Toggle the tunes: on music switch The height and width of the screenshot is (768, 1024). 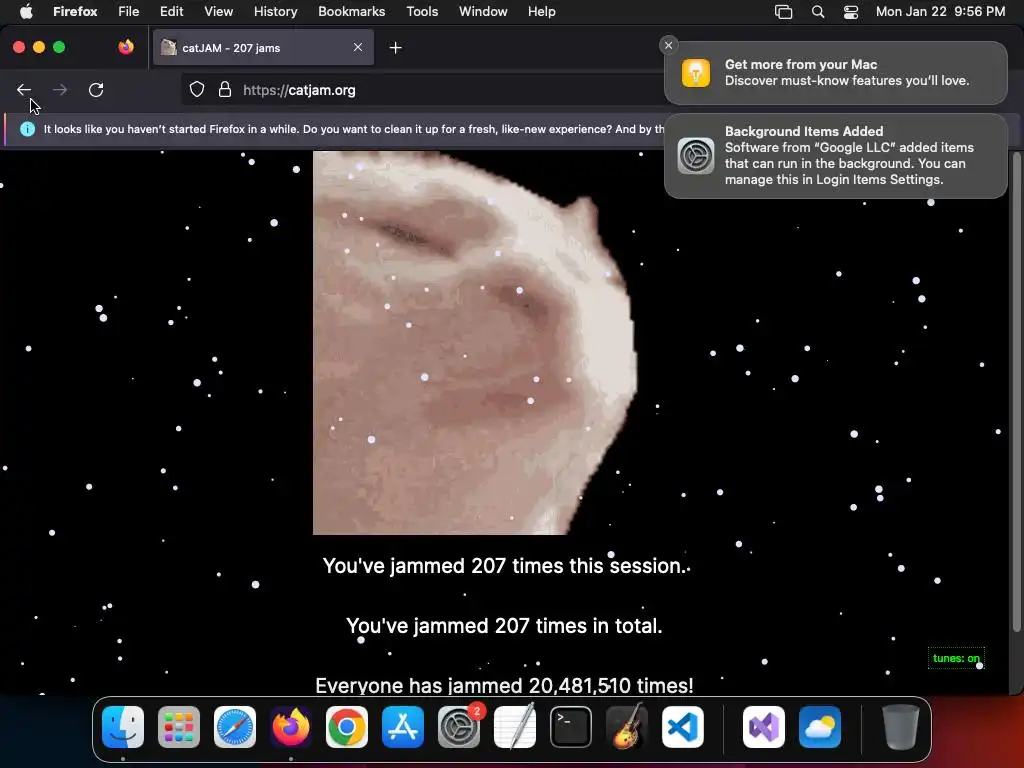click(956, 658)
